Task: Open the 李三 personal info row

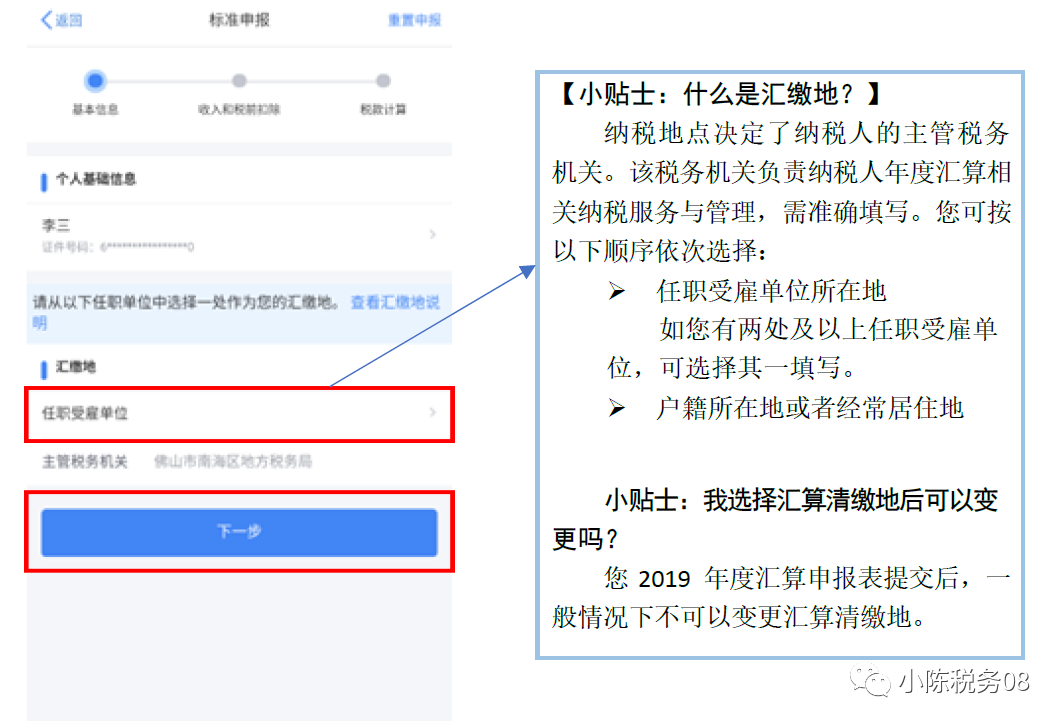Action: tap(239, 235)
